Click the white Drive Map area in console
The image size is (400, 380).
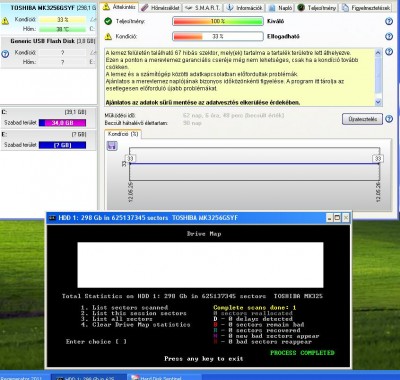(200, 265)
